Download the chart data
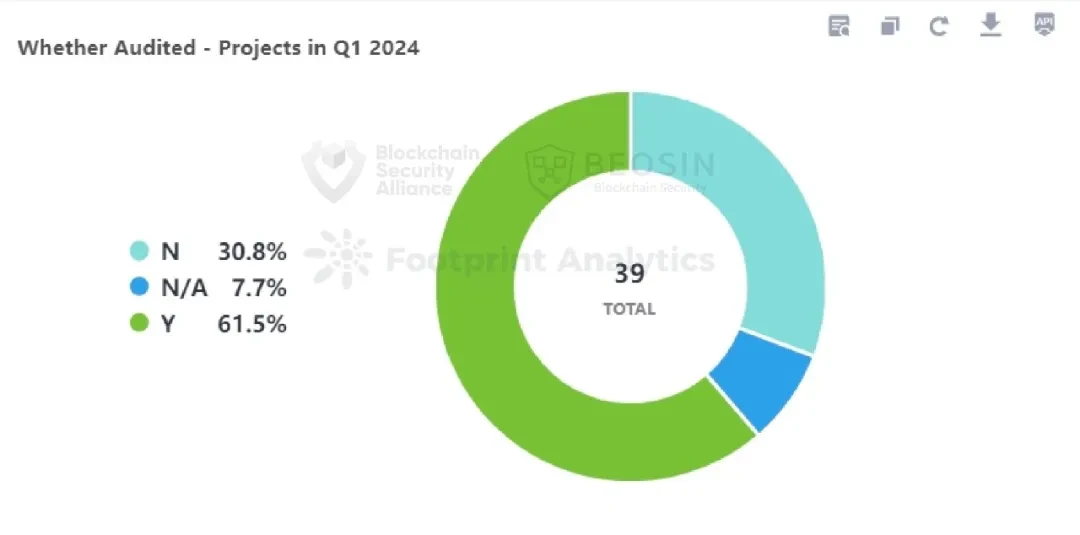The image size is (1080, 535). pyautogui.click(x=990, y=26)
